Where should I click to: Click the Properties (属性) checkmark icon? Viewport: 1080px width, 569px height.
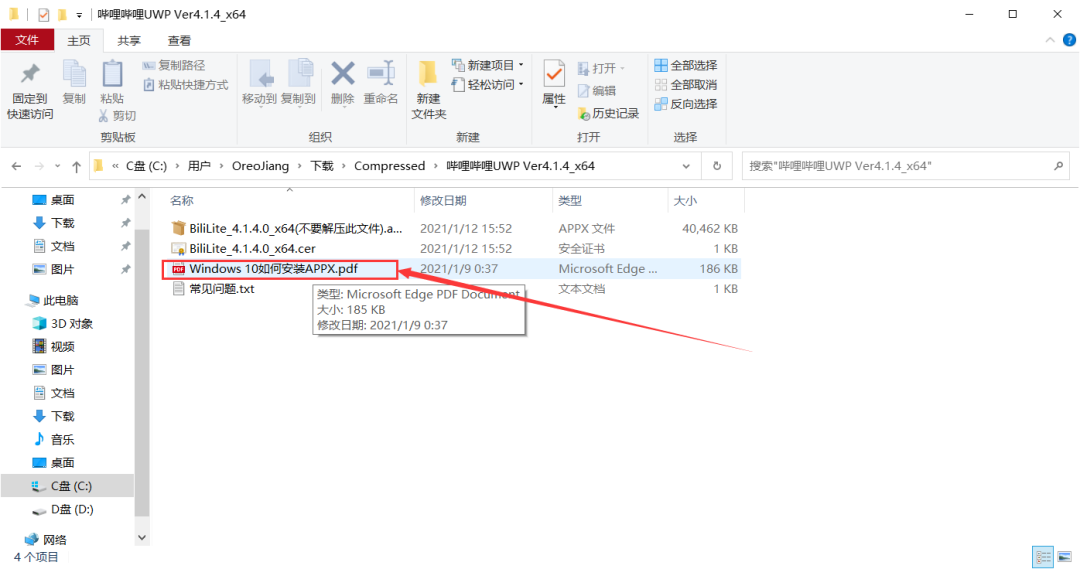[554, 74]
